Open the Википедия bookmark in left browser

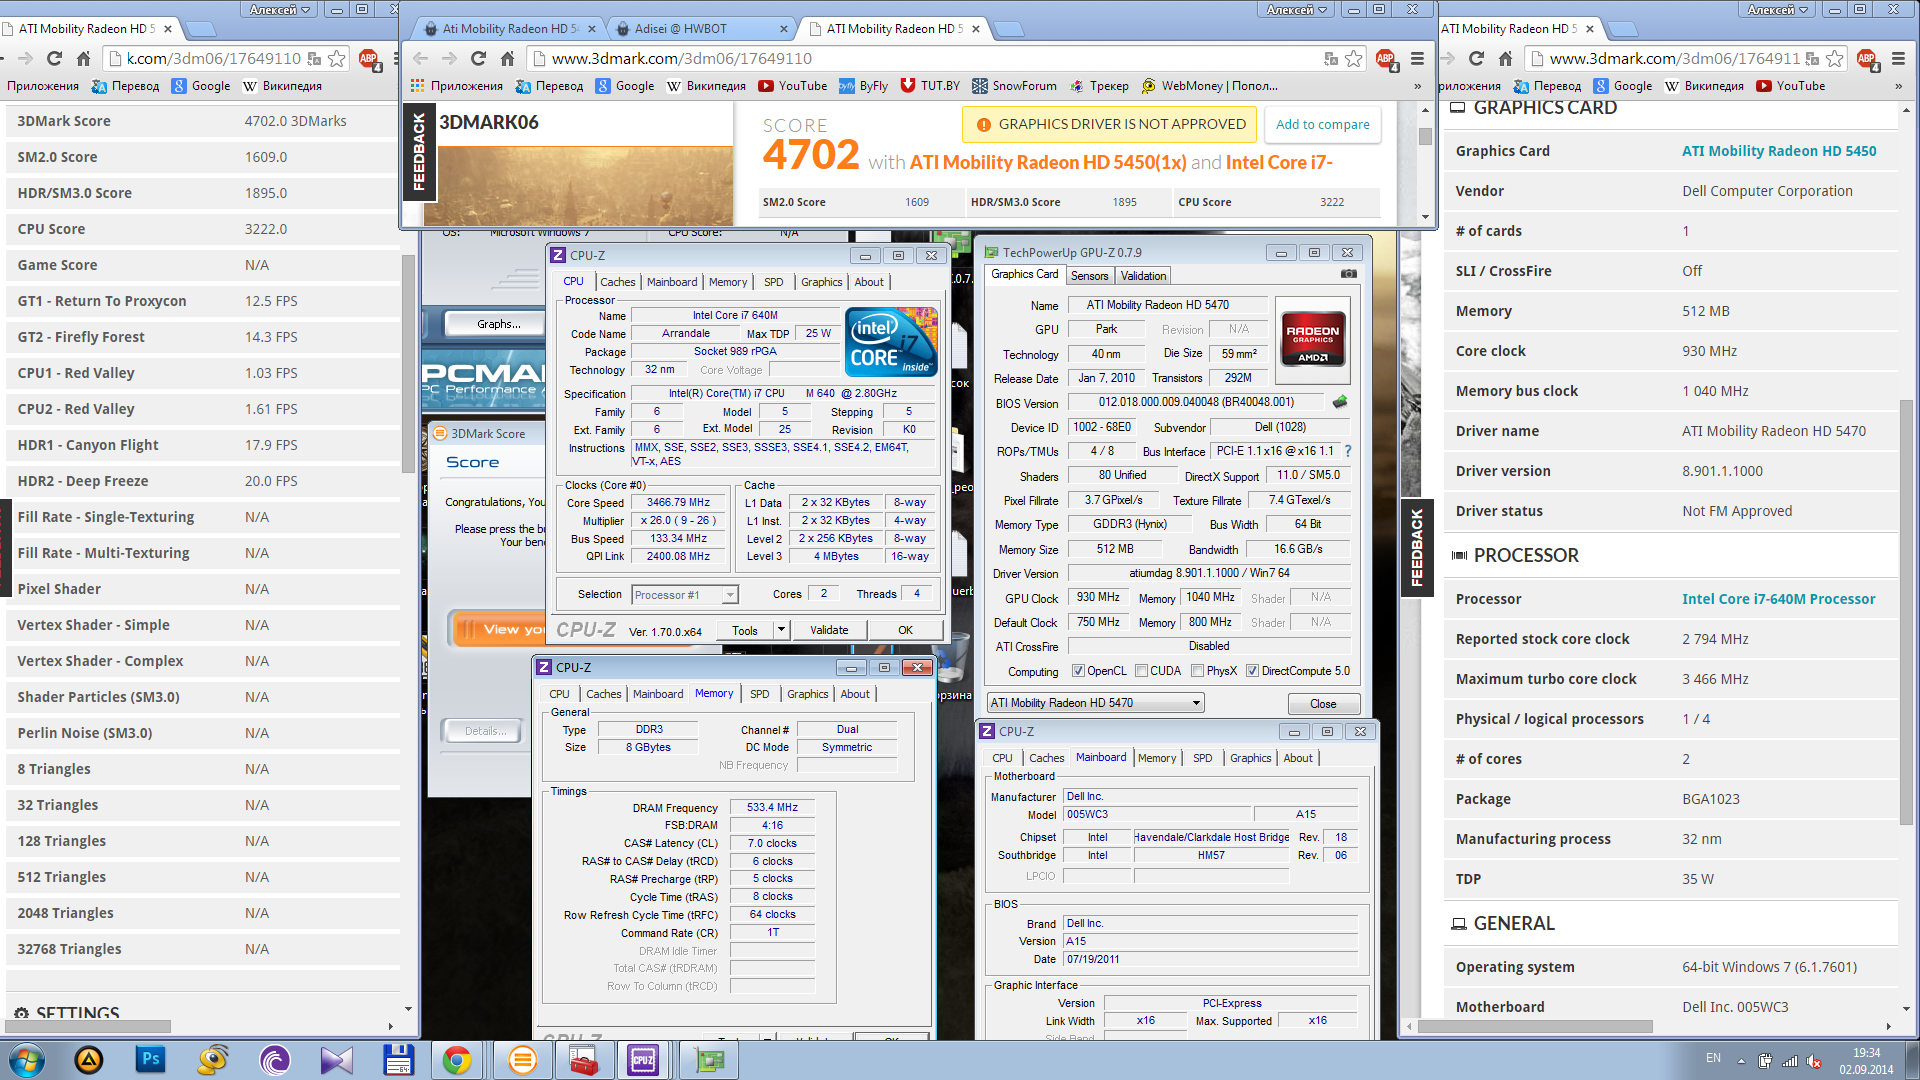(282, 86)
